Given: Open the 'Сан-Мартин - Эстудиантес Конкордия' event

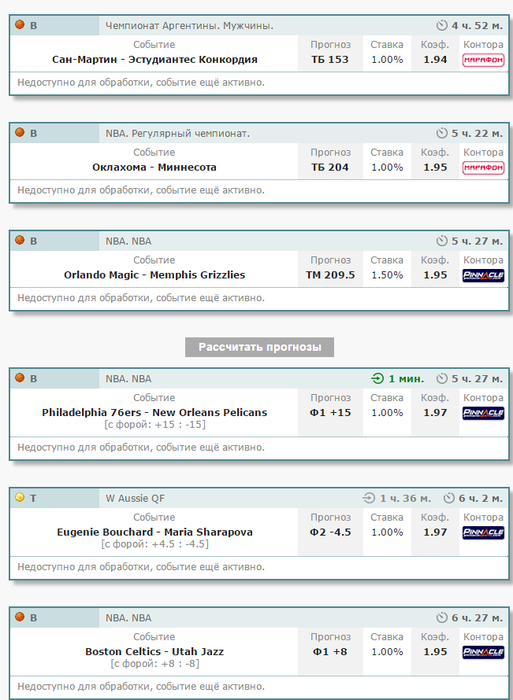Looking at the screenshot, I should coord(154,59).
